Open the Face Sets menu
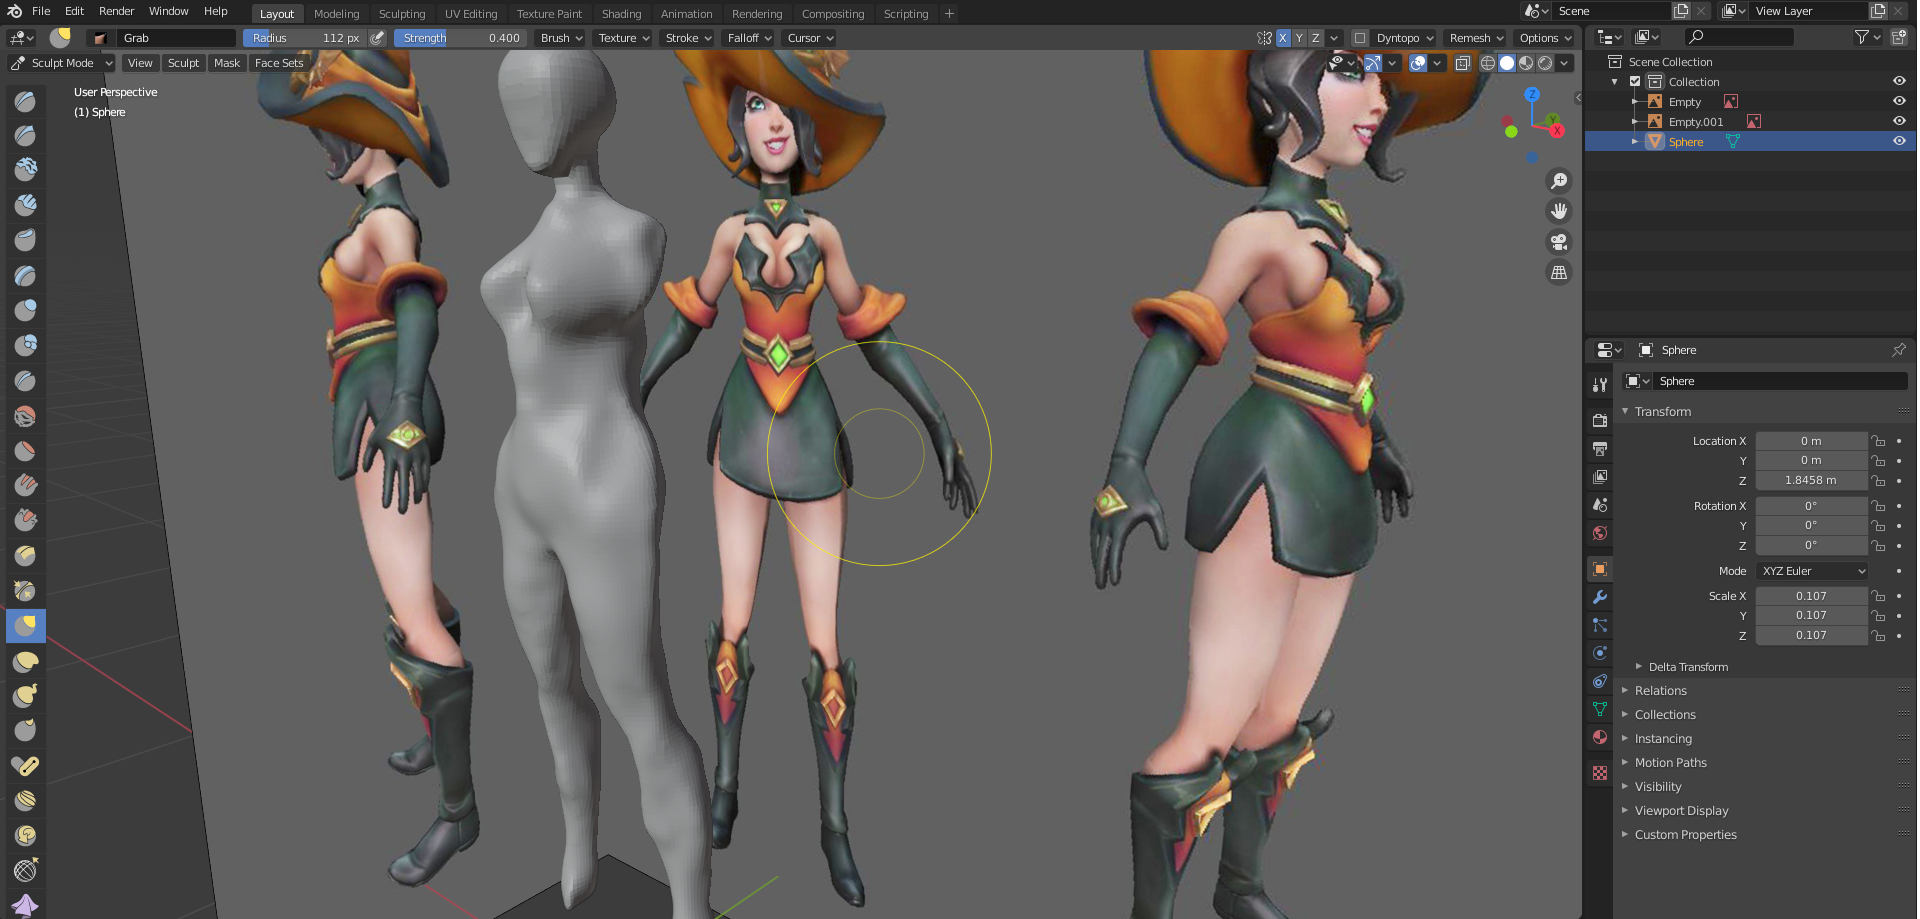Screen dimensions: 1920x919 pos(279,63)
